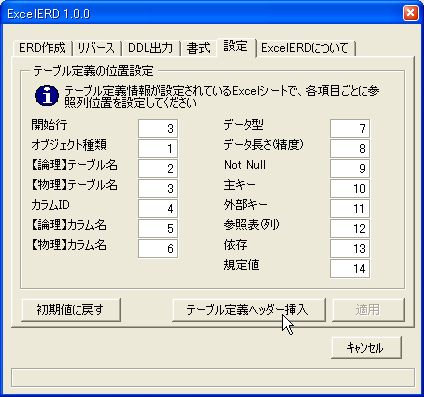The width and height of the screenshot is (424, 397).
Task: Click the キャンセル button
Action: (x=366, y=348)
